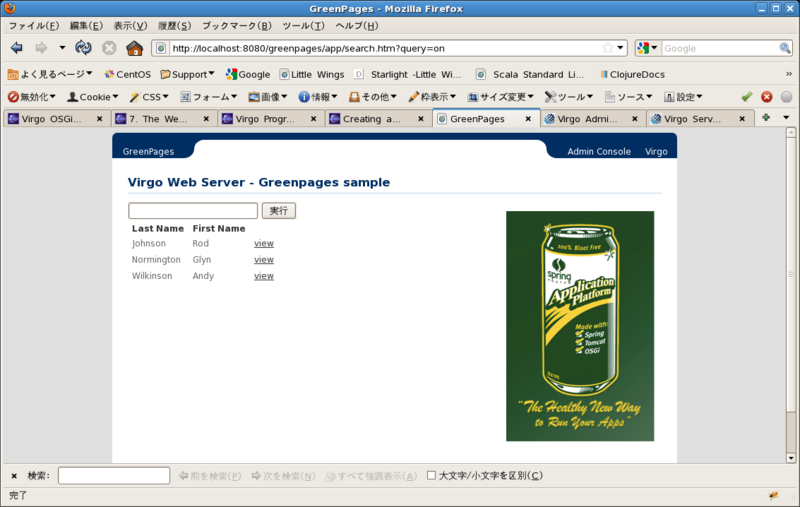Open the Google bookmark
Screen dimensions: 800x507
point(248,74)
